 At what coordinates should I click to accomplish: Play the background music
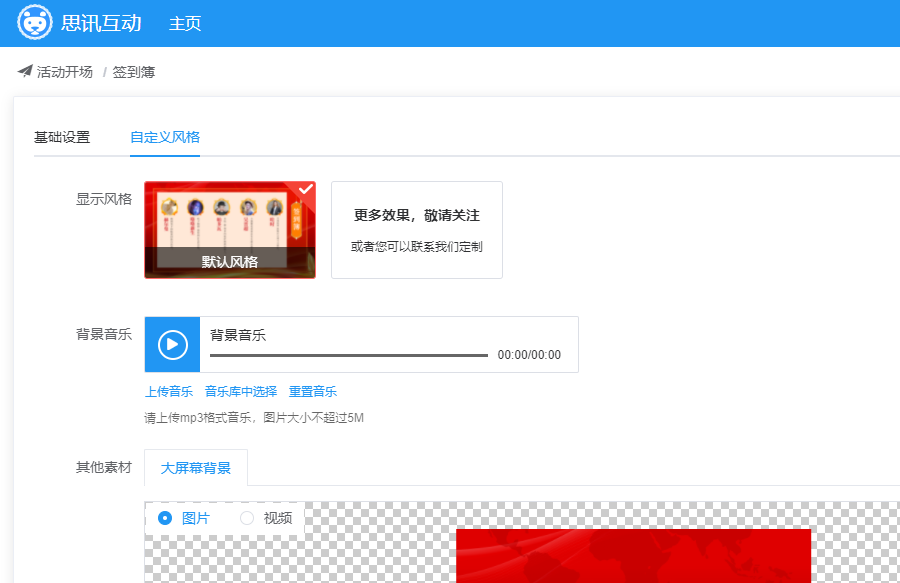(x=172, y=344)
